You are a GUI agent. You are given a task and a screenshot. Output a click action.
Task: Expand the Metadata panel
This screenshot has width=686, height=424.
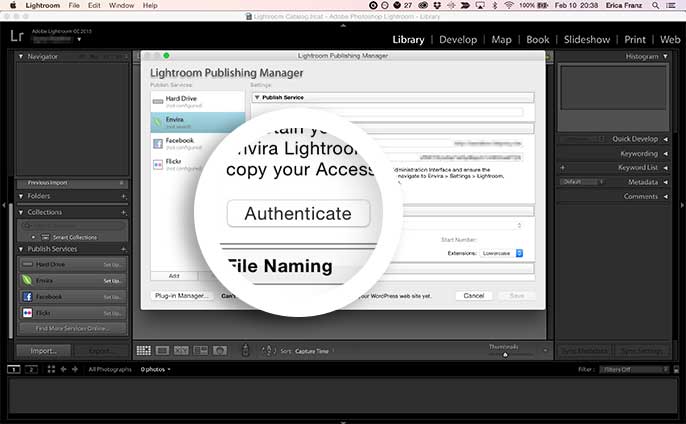665,182
